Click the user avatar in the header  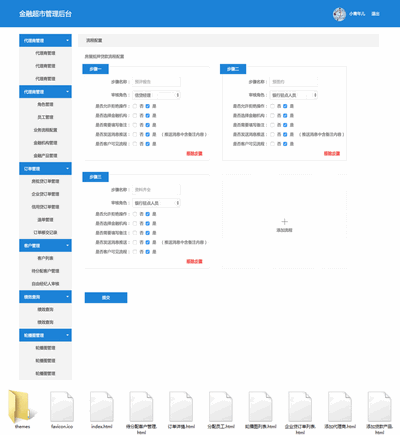coord(339,14)
